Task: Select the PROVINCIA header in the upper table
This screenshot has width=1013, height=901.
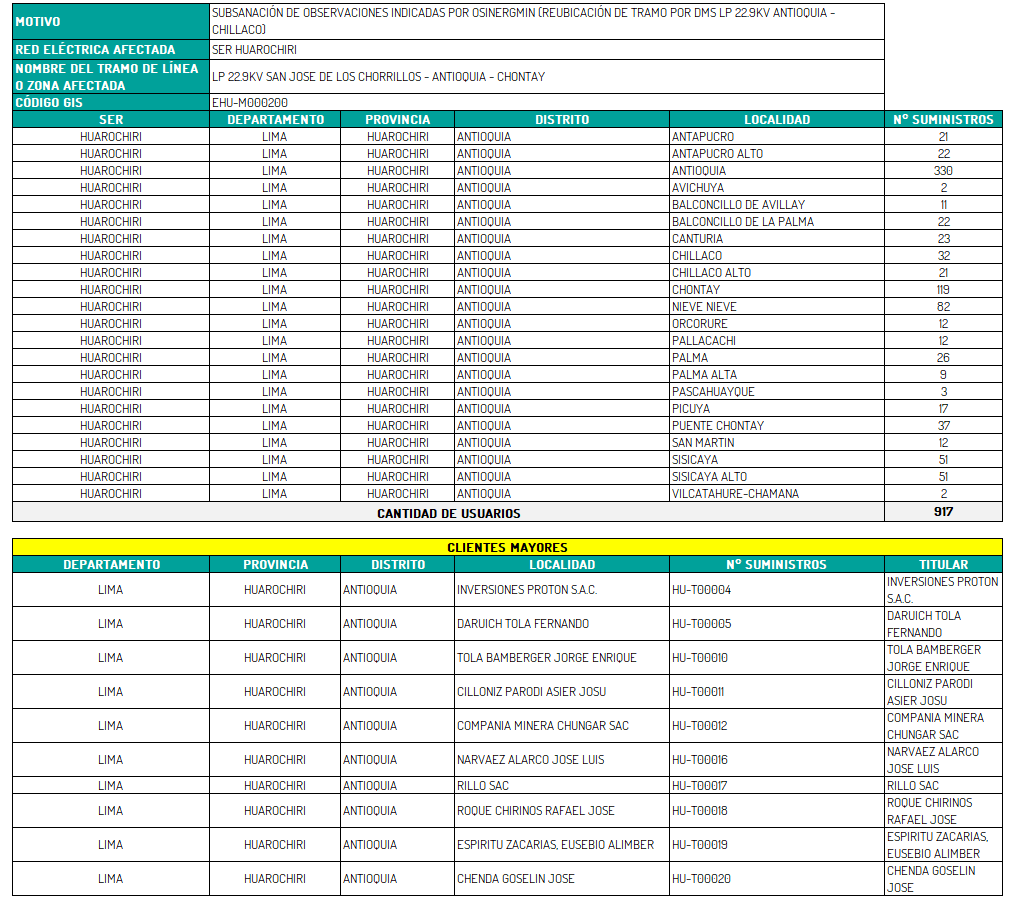Action: [x=397, y=120]
